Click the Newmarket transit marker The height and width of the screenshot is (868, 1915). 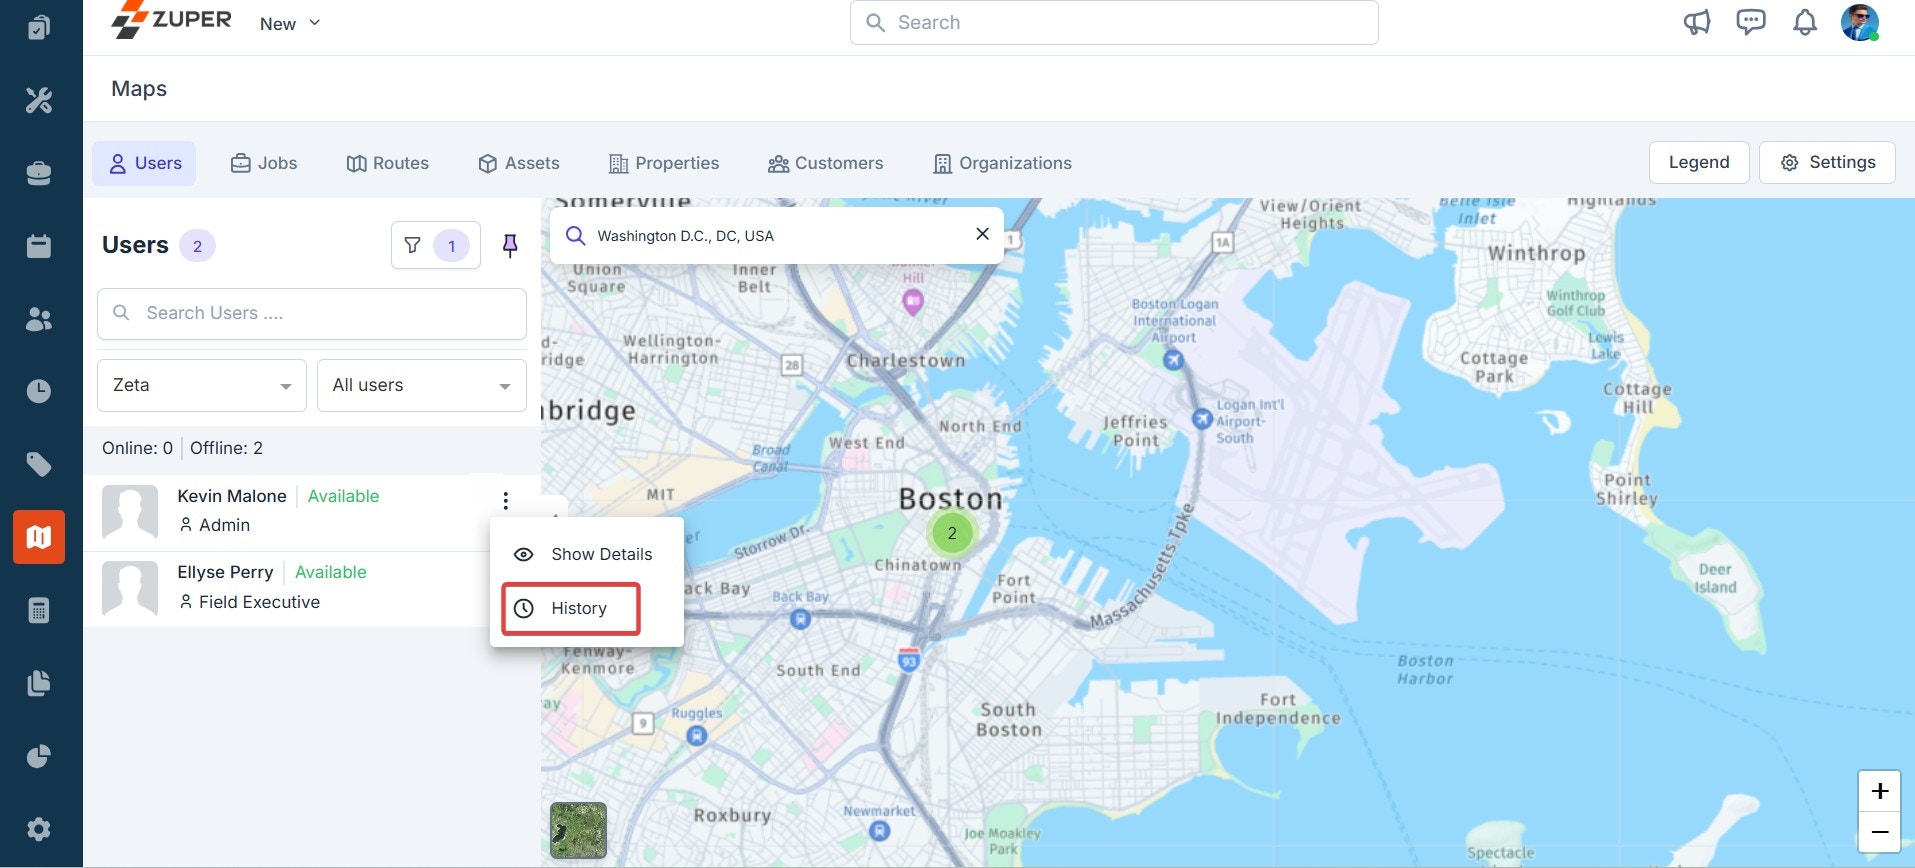pyautogui.click(x=879, y=831)
